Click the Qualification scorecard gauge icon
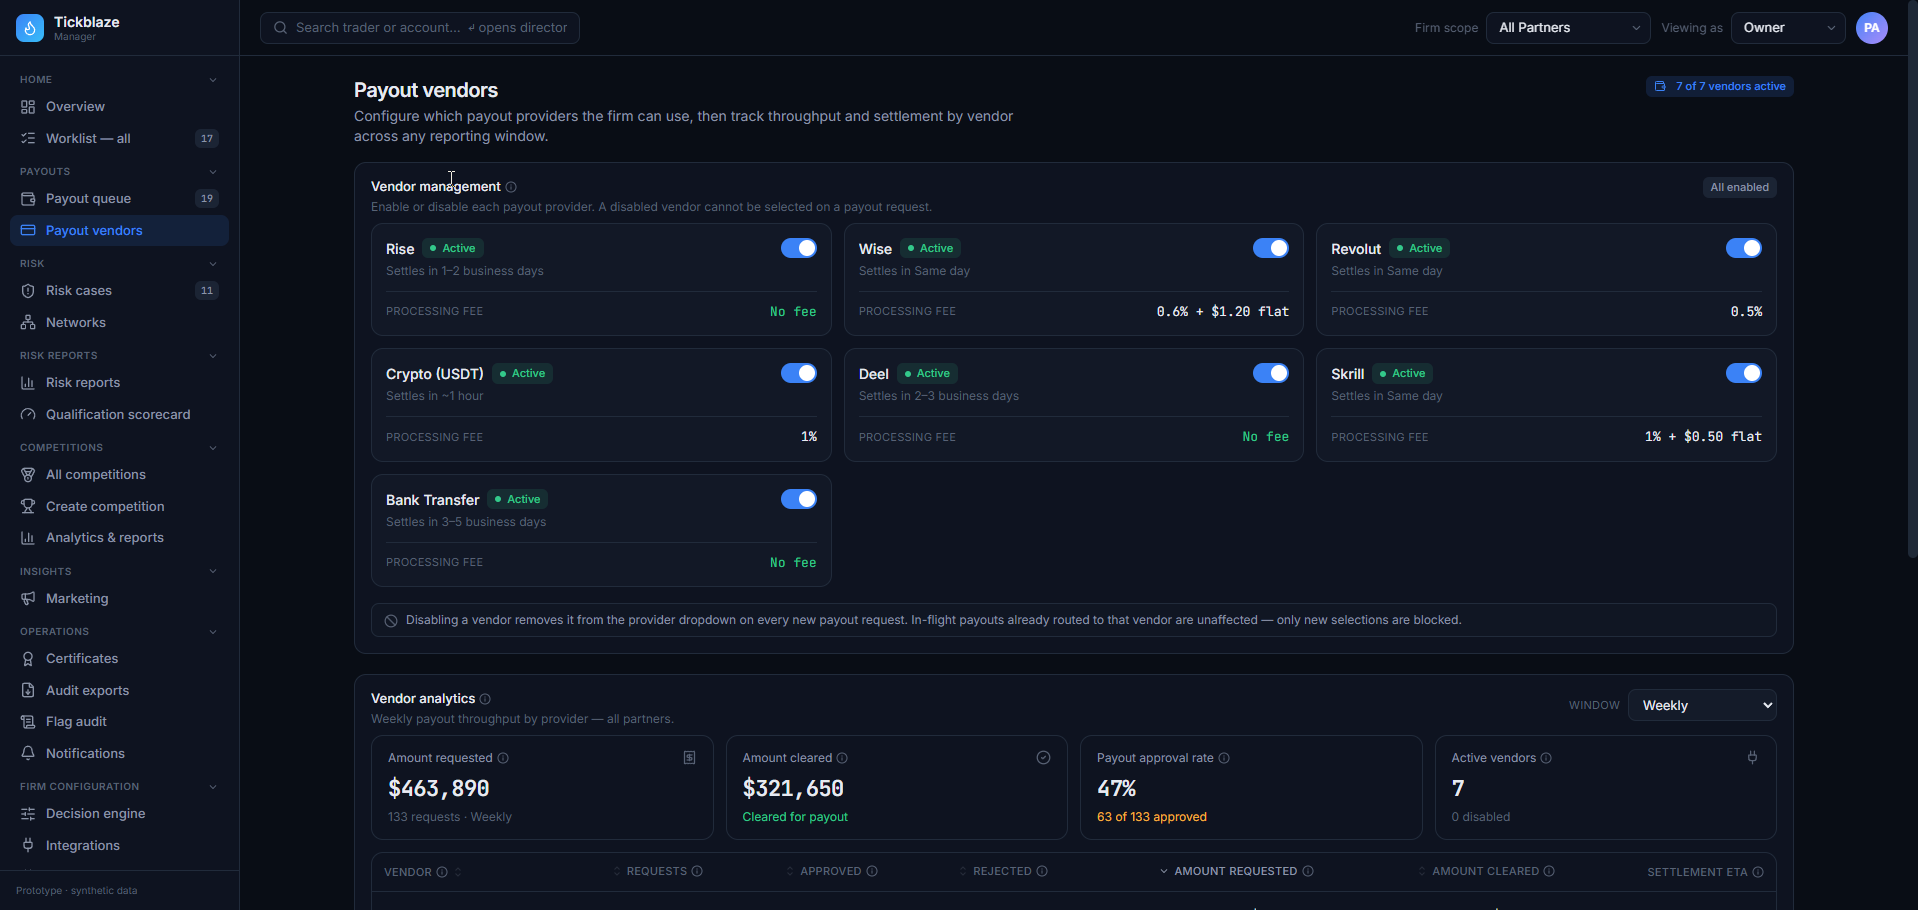Image resolution: width=1918 pixels, height=910 pixels. coord(28,415)
